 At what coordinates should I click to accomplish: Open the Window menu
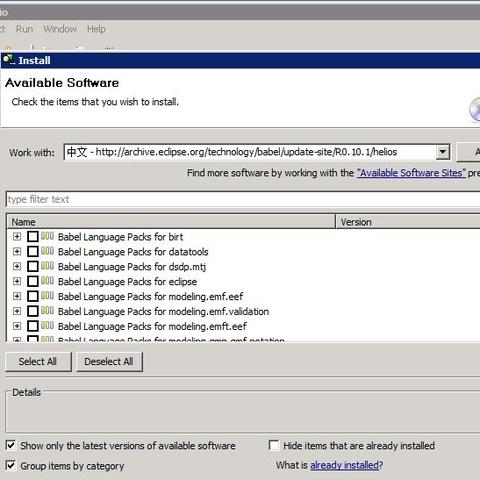tap(60, 29)
